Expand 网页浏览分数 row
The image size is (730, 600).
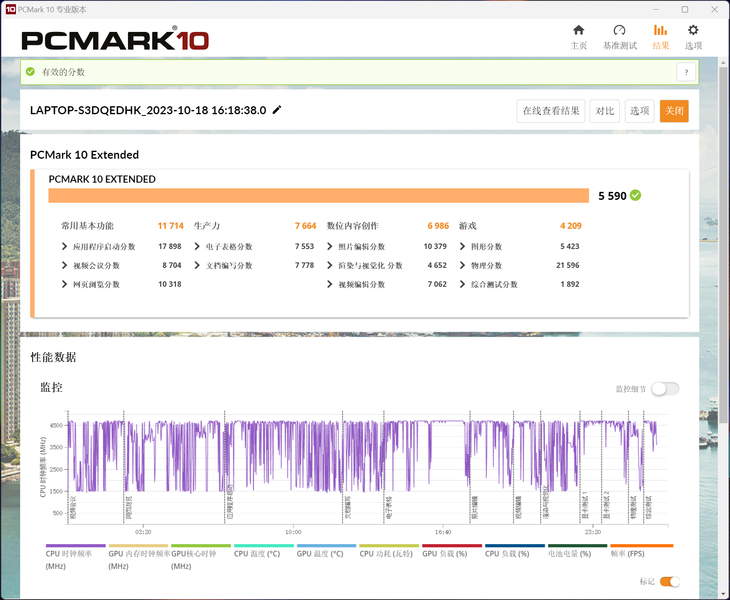pos(64,284)
